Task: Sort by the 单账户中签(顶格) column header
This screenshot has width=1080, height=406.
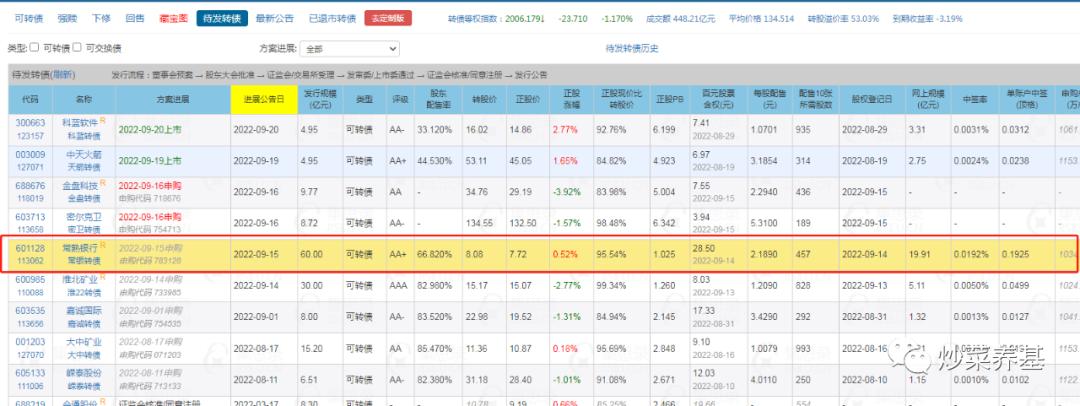Action: click(1025, 100)
